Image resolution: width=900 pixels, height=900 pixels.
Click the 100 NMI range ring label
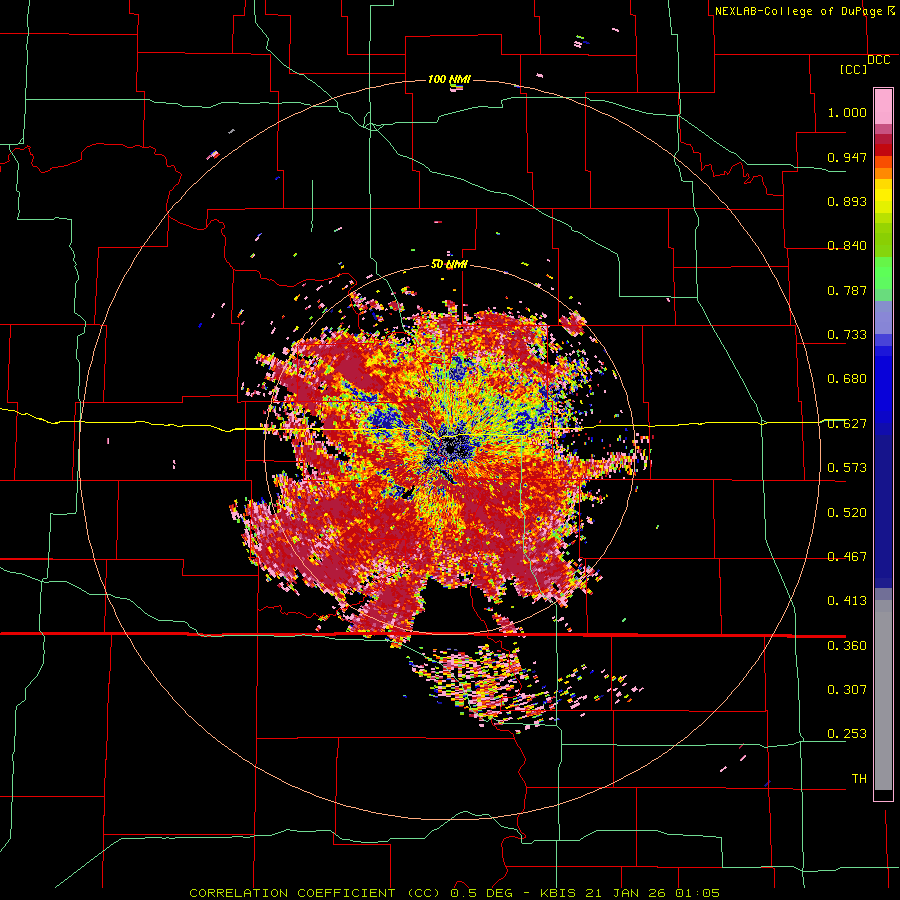(x=449, y=79)
